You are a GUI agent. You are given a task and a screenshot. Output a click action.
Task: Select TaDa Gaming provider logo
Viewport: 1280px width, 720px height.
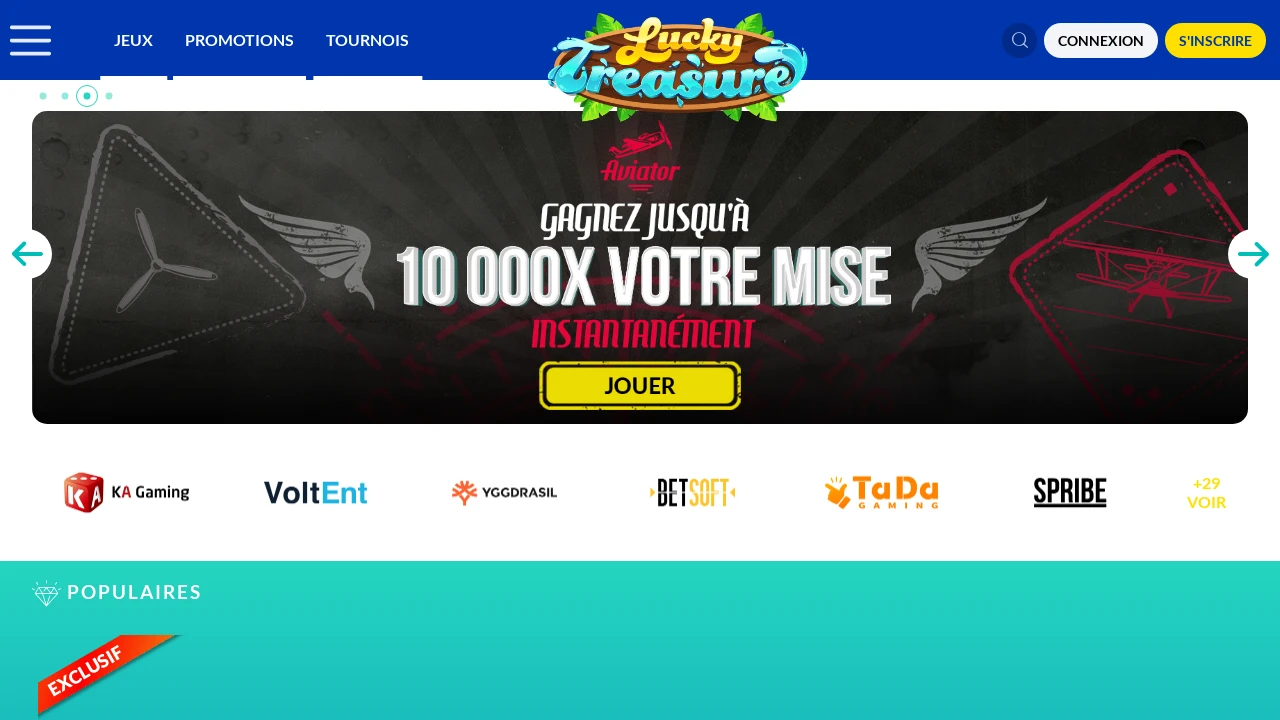click(882, 493)
